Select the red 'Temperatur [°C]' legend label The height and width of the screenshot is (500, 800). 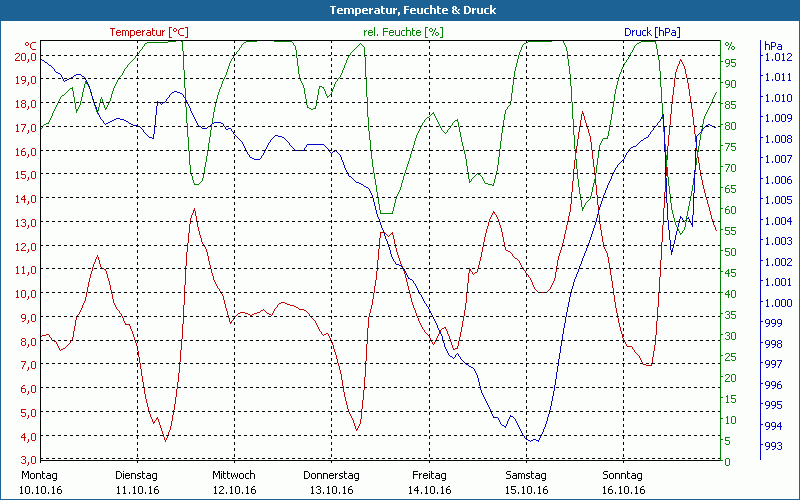pos(149,32)
